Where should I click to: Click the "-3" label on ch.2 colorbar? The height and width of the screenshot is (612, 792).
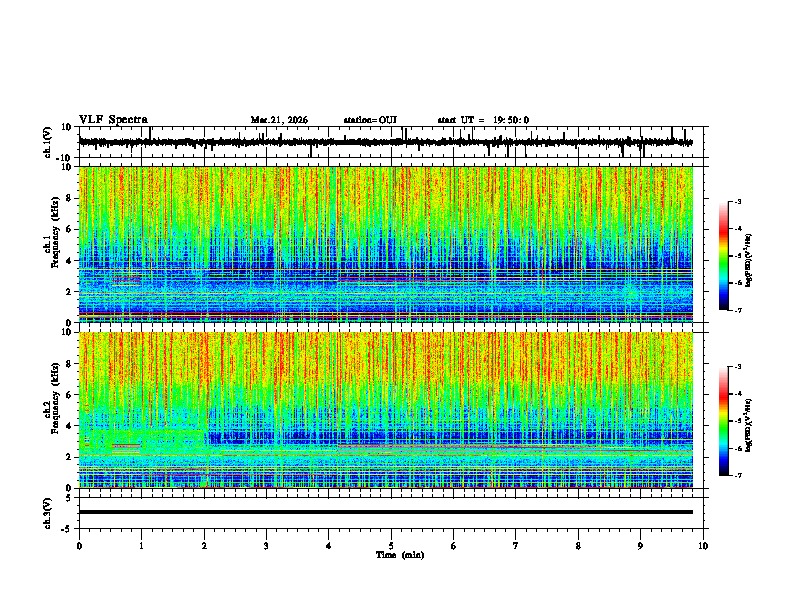737,367
